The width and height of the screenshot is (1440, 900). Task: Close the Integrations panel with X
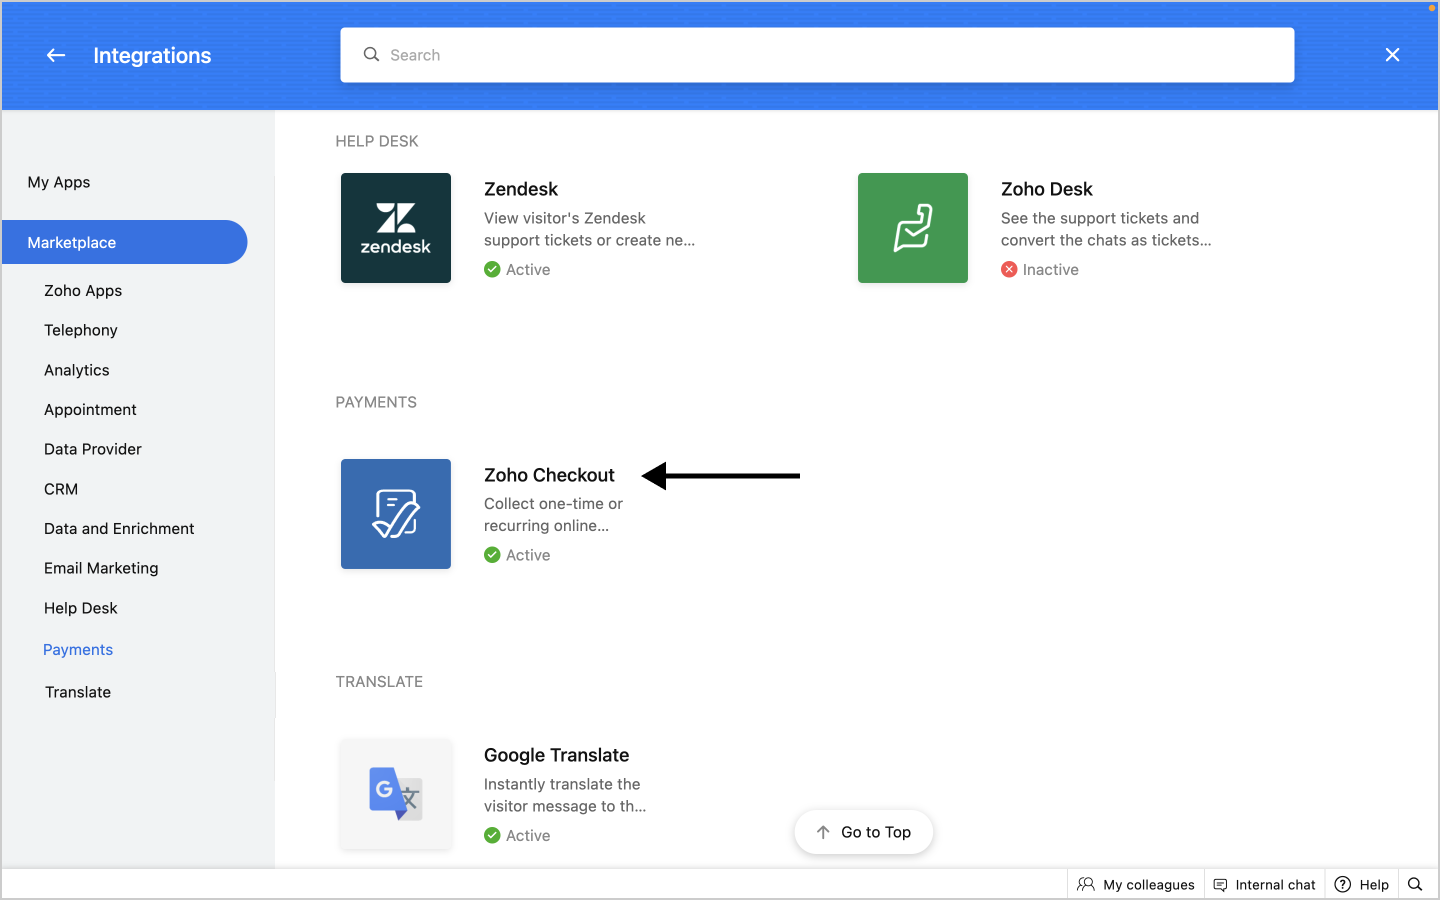(x=1392, y=55)
